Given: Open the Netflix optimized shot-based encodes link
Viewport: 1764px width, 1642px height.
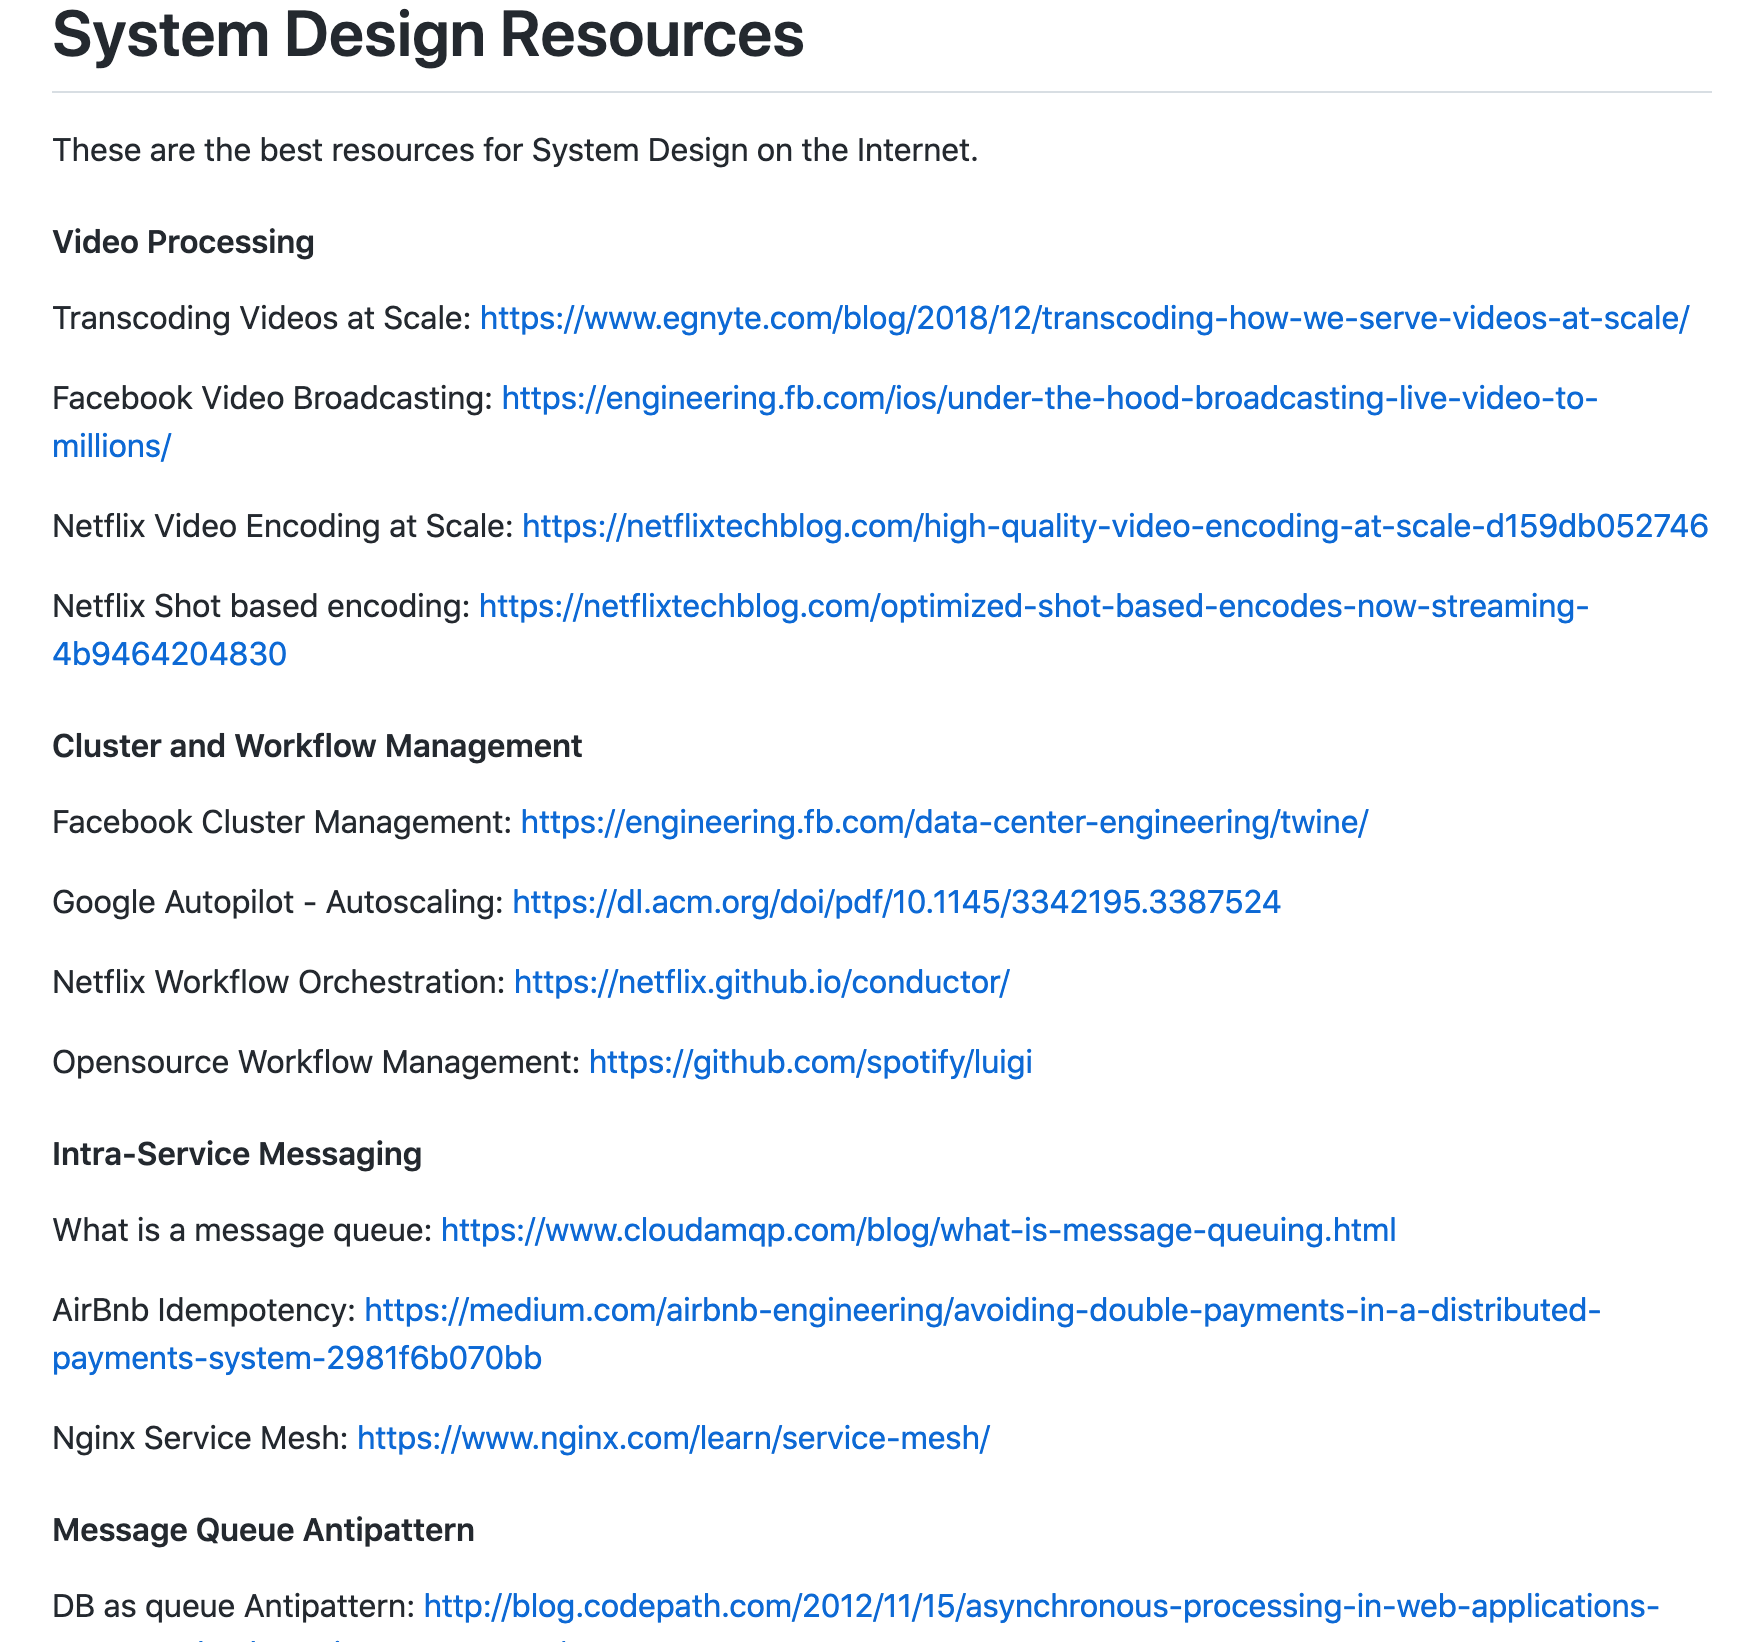Looking at the screenshot, I should click(x=1033, y=606).
